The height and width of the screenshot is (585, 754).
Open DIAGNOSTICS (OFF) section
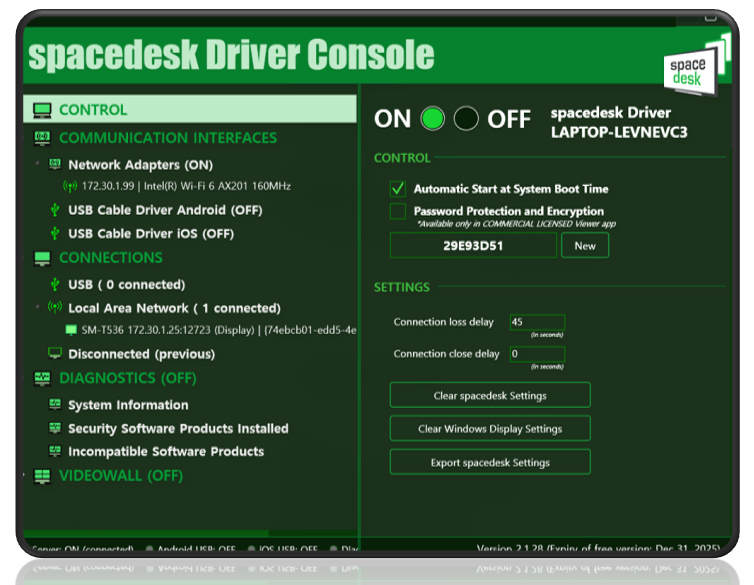tap(128, 378)
